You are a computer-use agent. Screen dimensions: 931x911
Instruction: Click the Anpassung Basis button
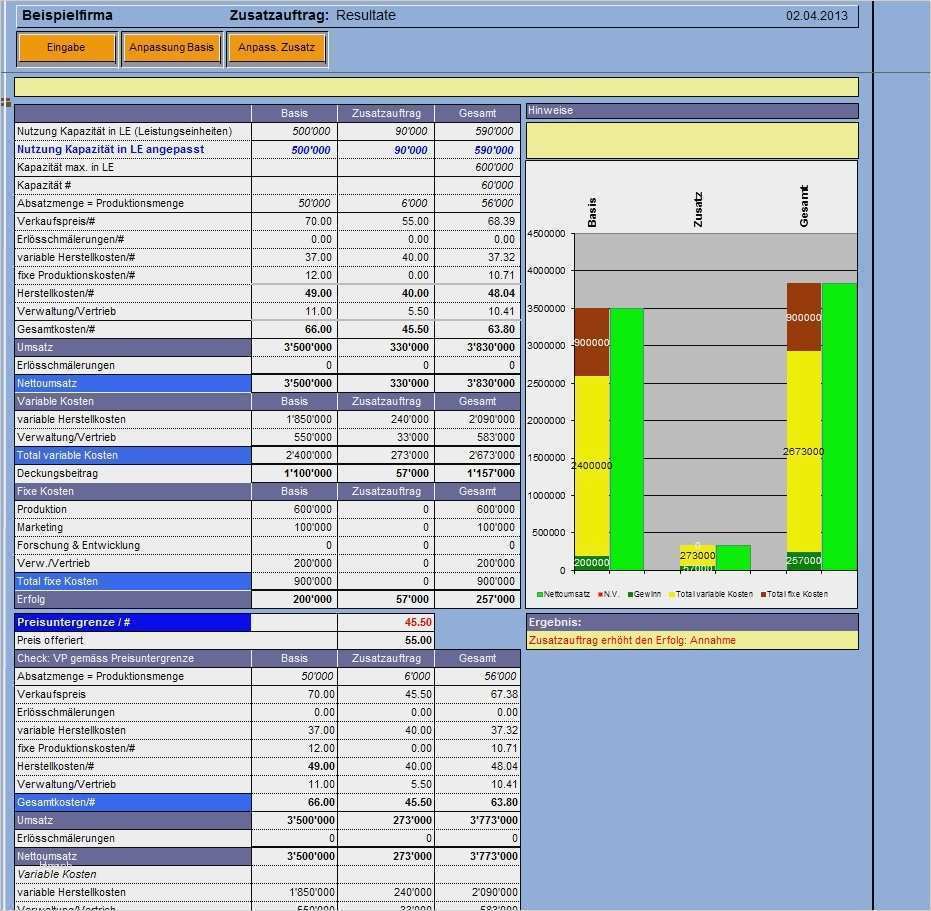click(172, 46)
